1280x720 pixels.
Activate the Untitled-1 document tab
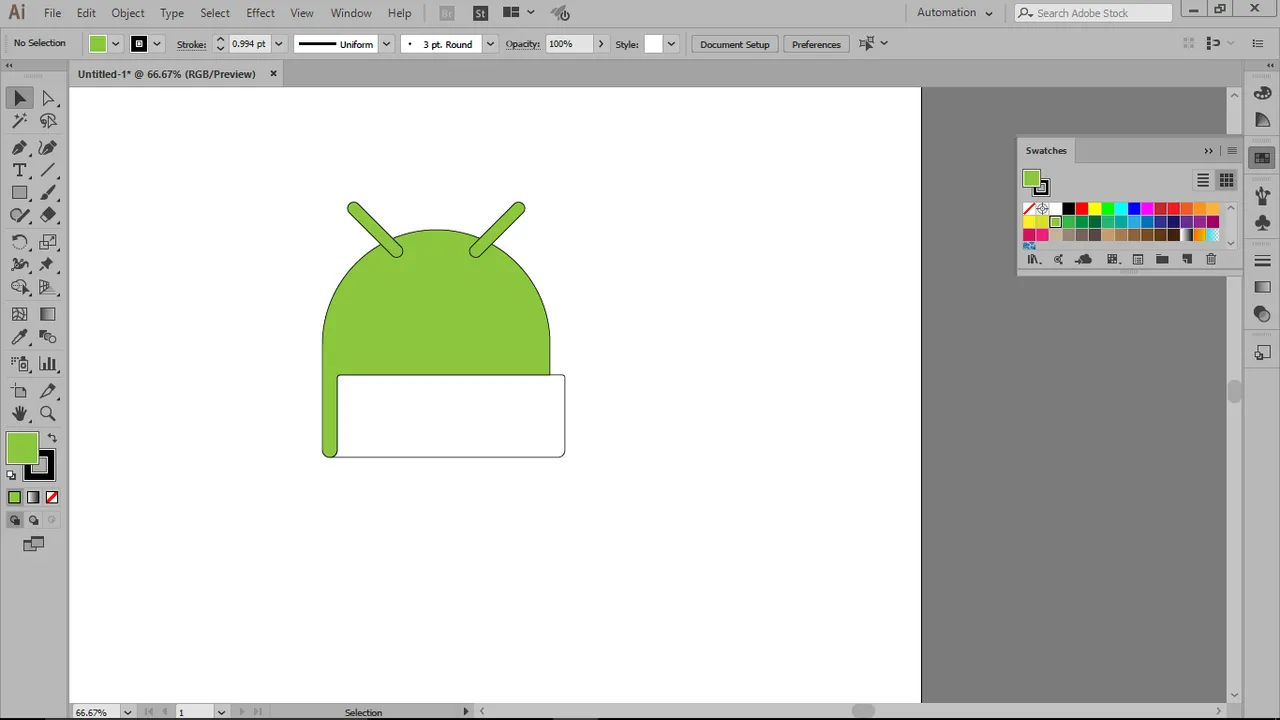[x=167, y=74]
